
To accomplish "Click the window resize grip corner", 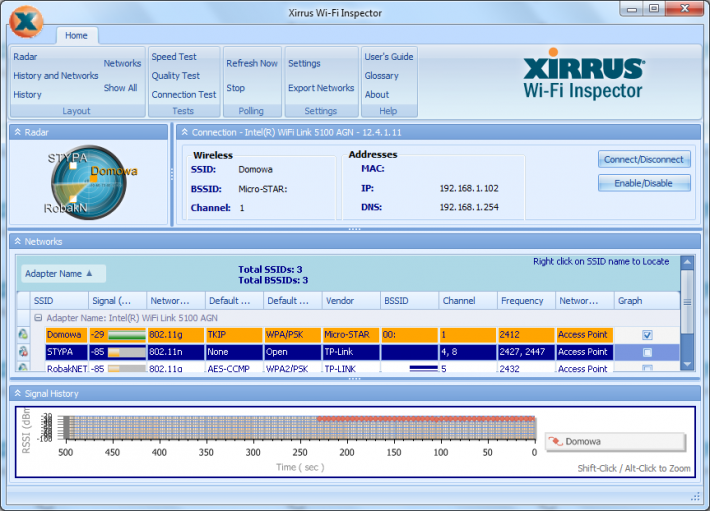I will tap(696, 497).
